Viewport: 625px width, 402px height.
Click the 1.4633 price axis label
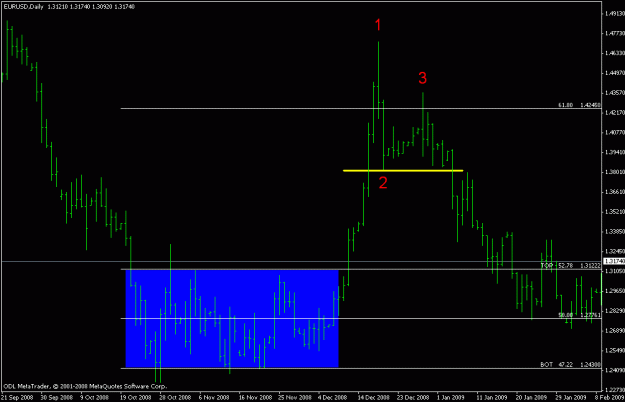click(x=615, y=53)
